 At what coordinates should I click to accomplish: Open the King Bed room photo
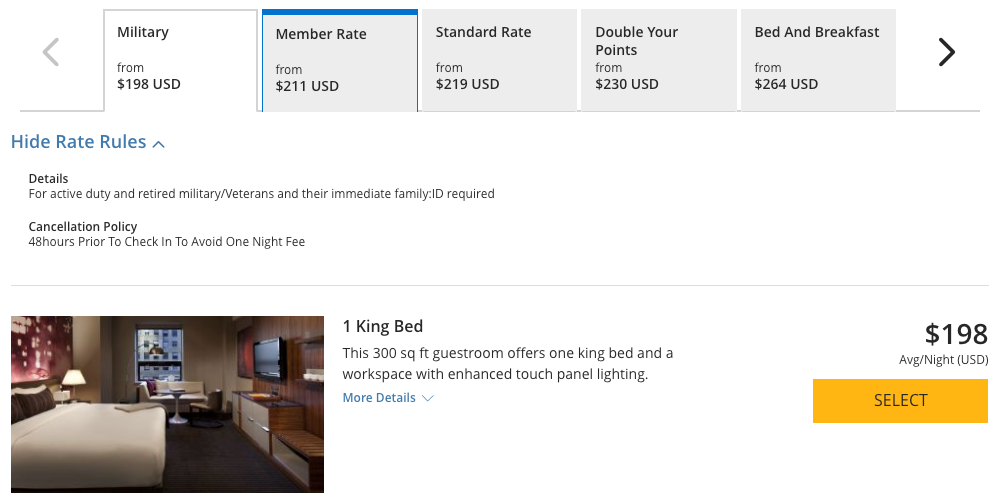point(167,404)
